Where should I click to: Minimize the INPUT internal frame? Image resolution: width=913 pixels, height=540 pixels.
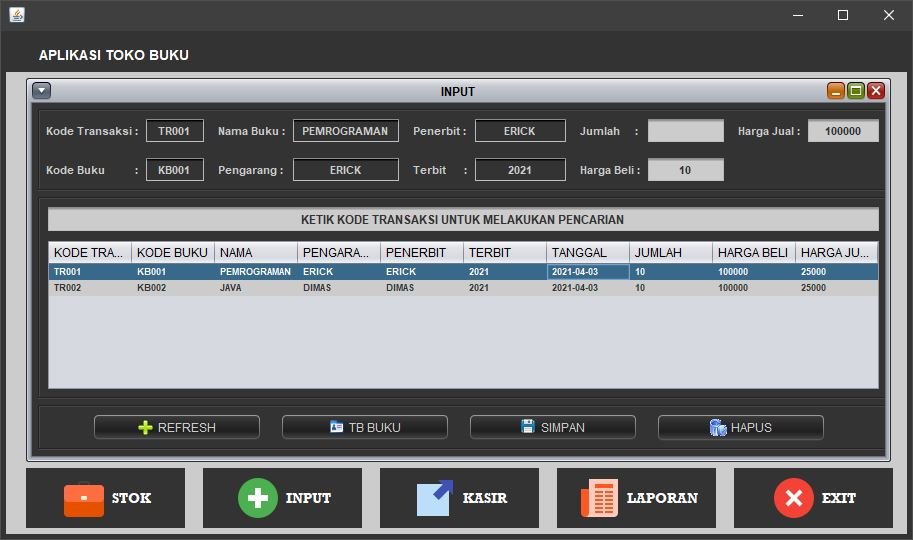836,91
